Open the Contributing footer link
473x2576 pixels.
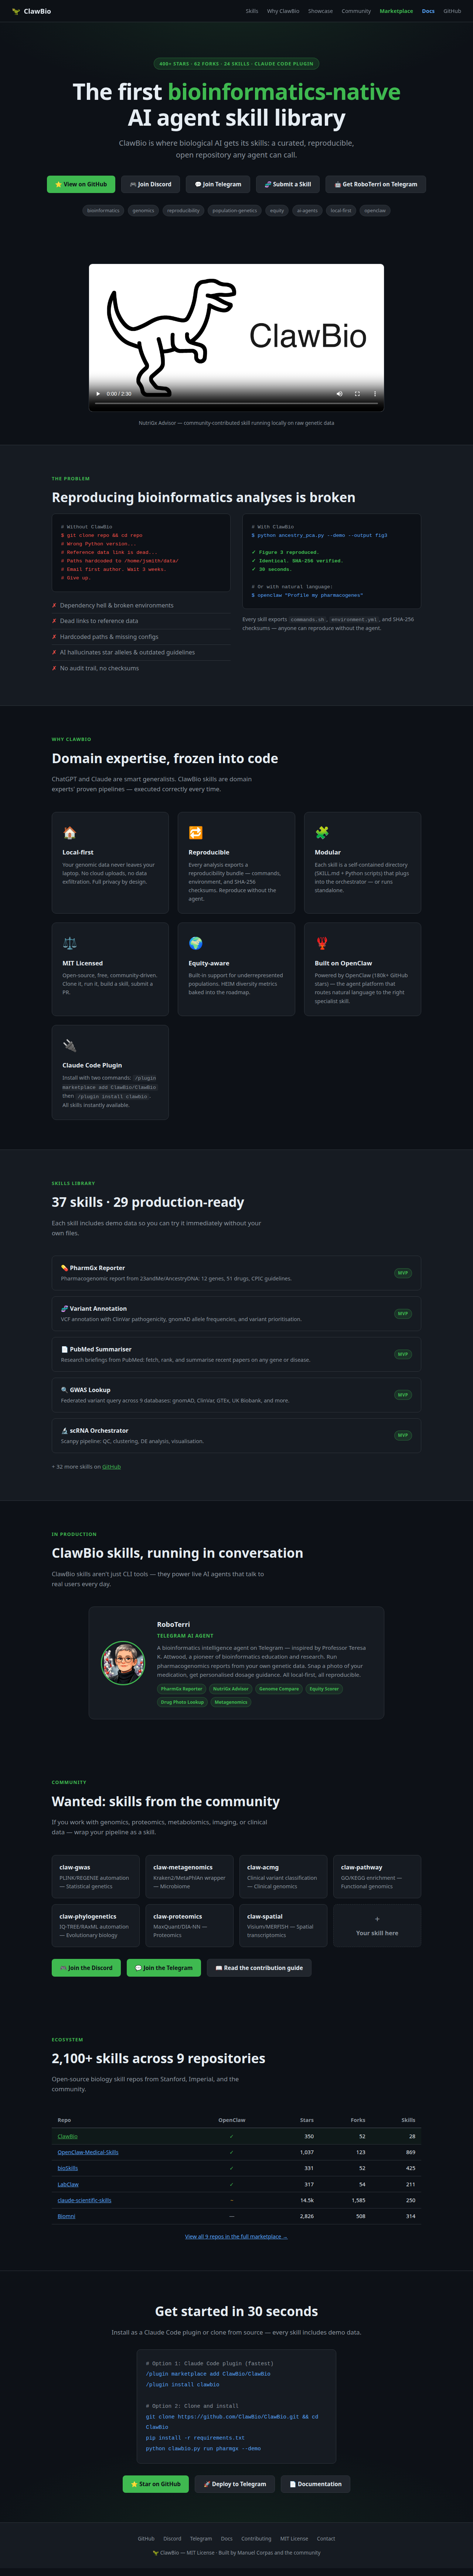(256, 2538)
